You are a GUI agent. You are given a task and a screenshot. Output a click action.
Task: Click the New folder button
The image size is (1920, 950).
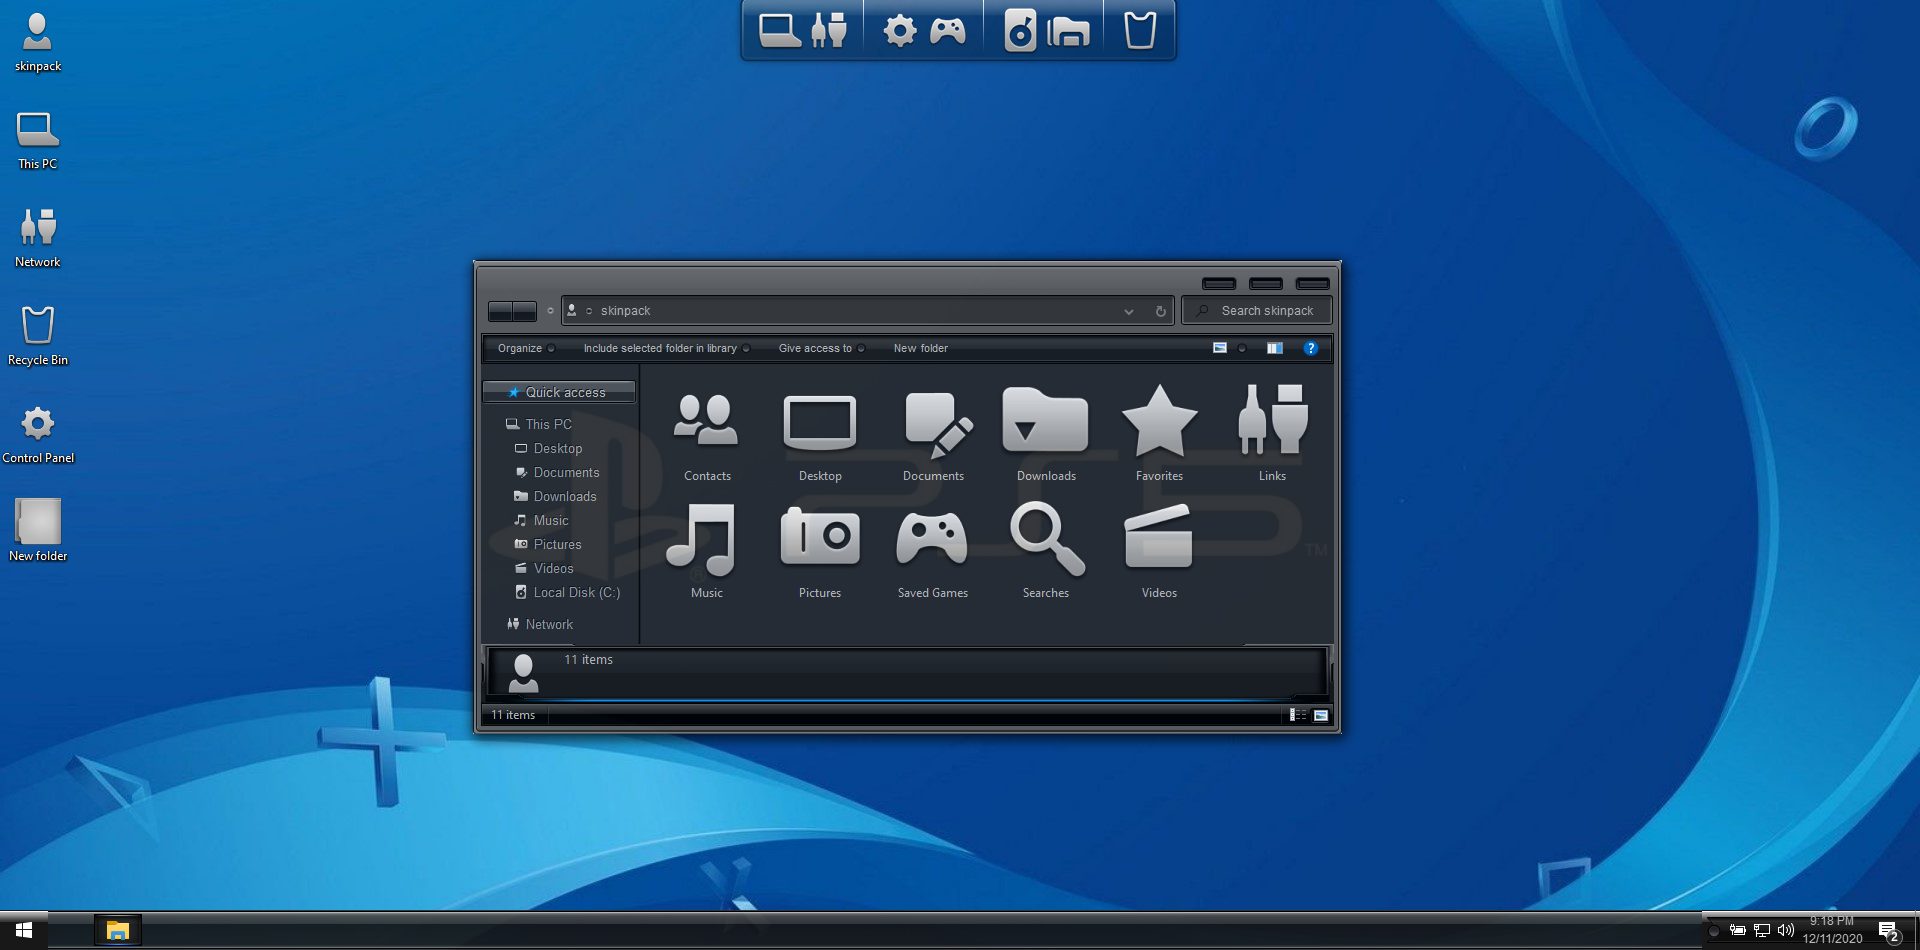[x=920, y=348]
